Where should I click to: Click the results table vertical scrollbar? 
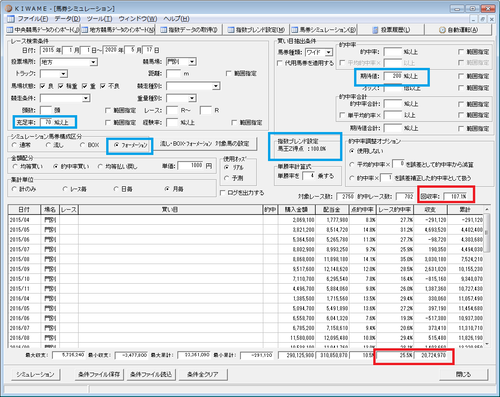point(487,277)
